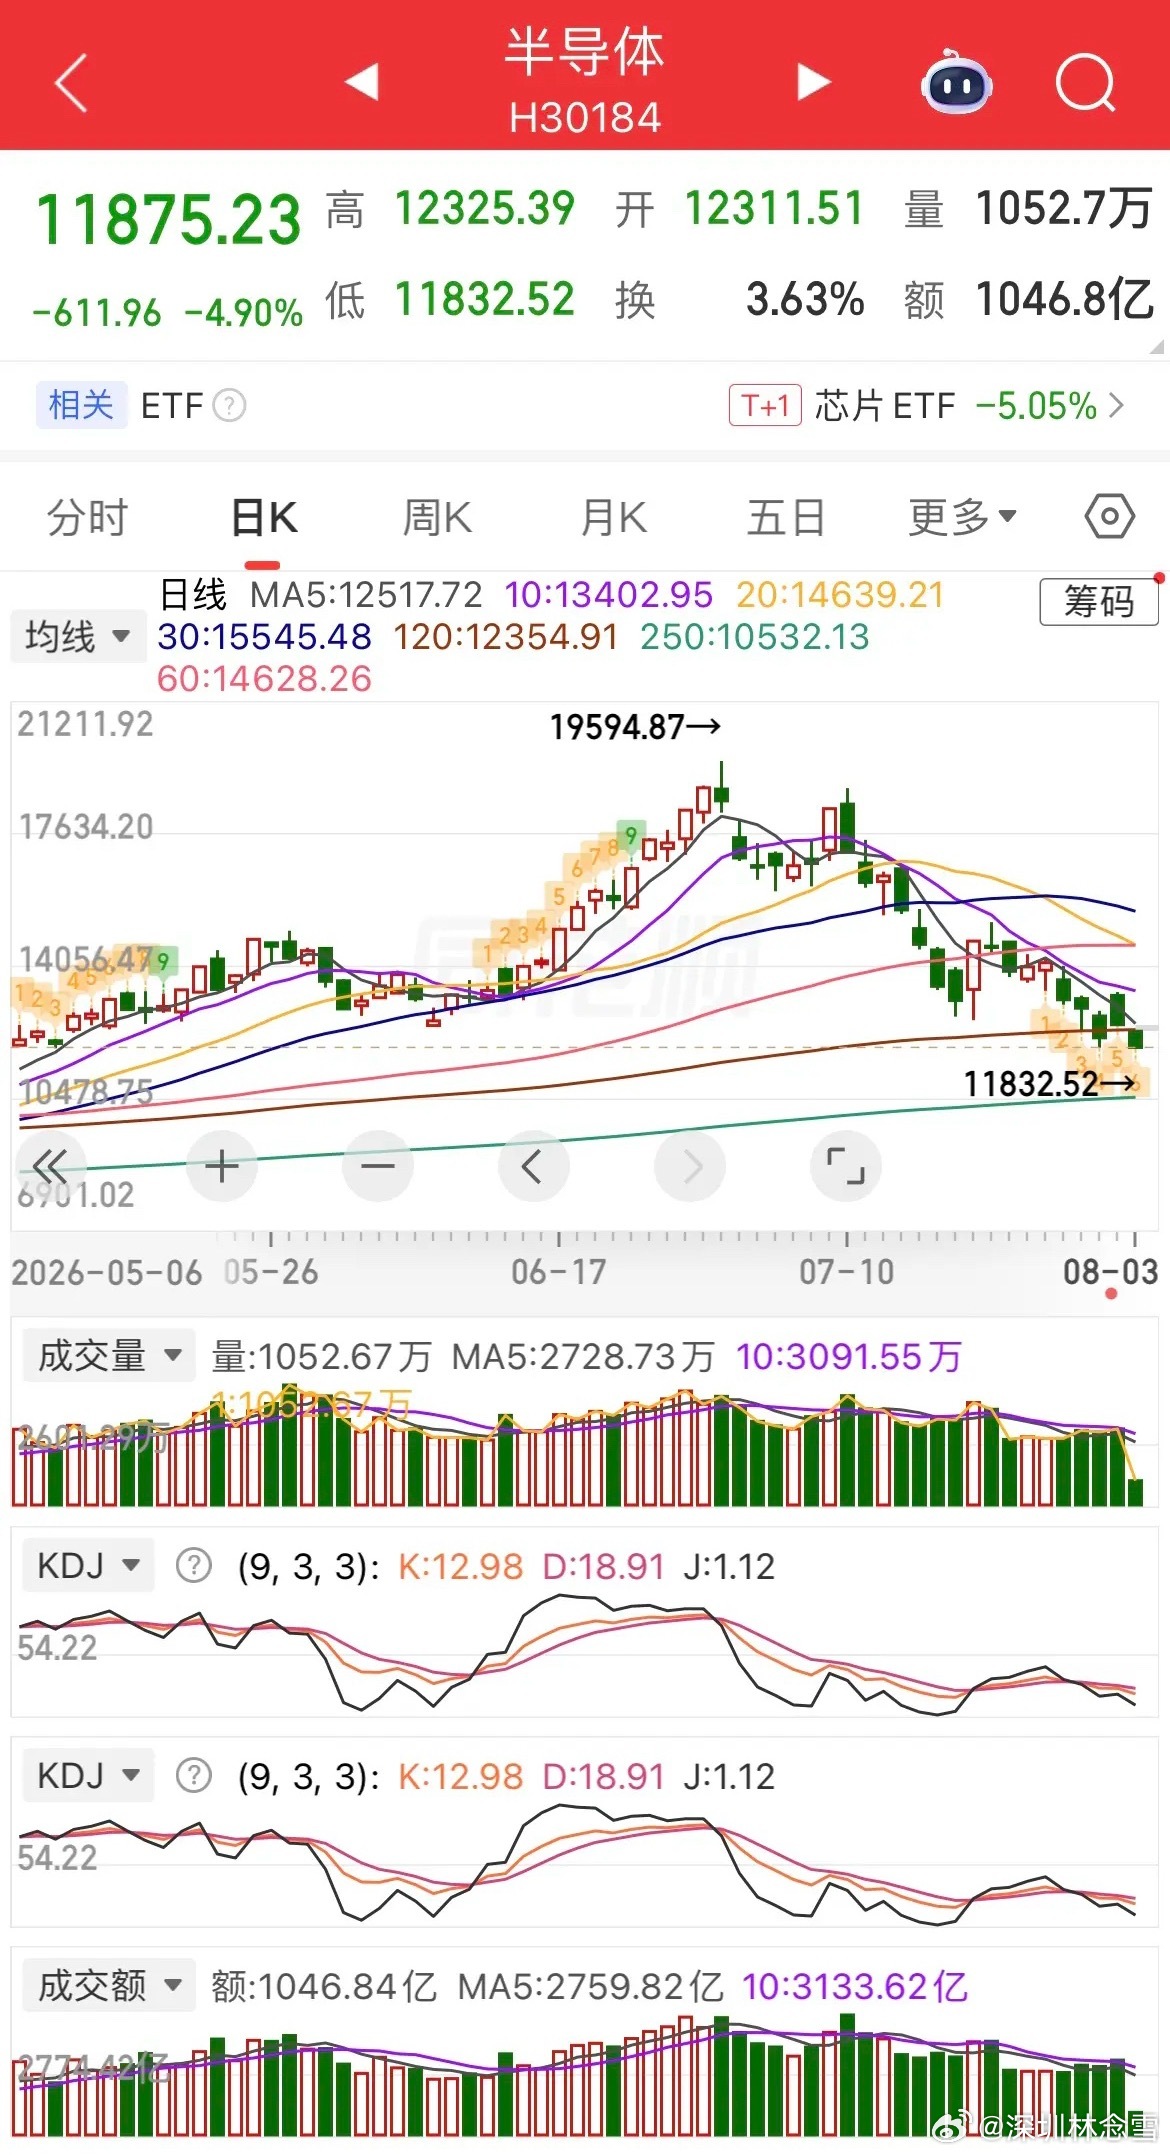Viewport: 1170px width, 2155px height.
Task: Tap 250:10532.13 moving average legend
Action: tap(755, 637)
